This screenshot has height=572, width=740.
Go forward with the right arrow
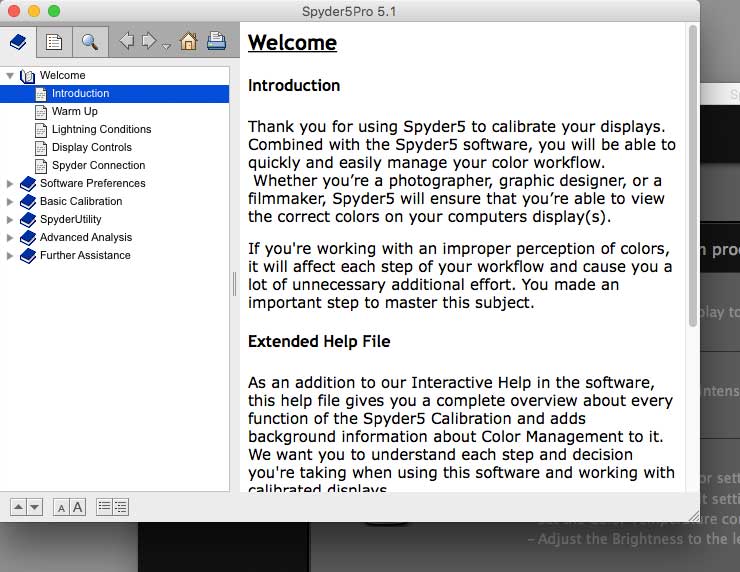click(149, 41)
